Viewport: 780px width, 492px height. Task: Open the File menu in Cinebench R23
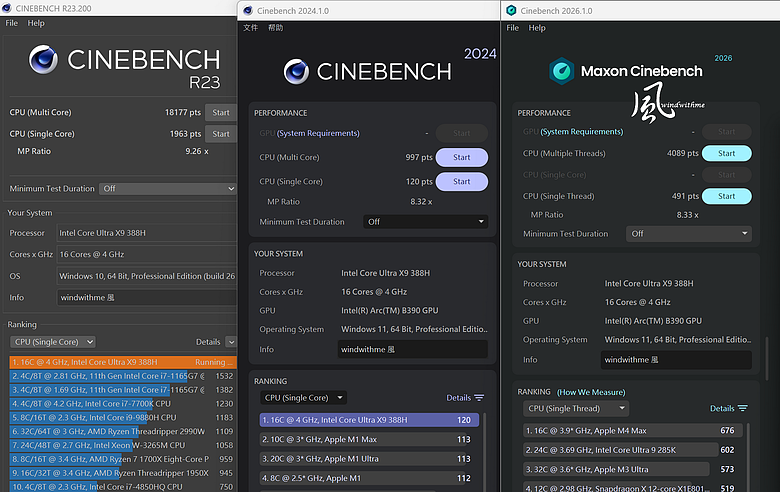[11, 23]
